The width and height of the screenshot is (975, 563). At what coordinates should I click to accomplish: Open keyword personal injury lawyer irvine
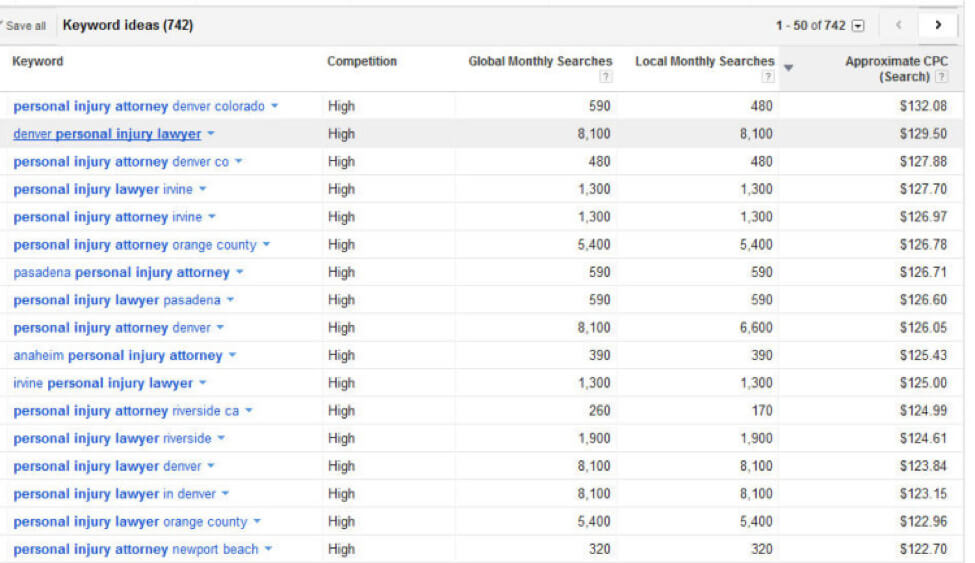point(103,189)
